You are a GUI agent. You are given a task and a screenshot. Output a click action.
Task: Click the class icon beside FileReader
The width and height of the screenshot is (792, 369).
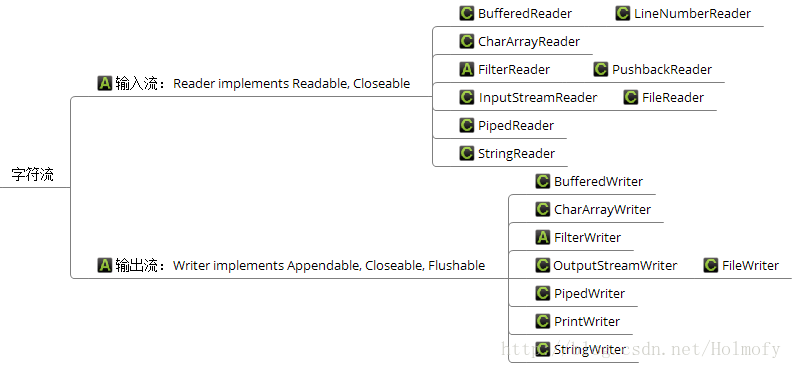click(631, 97)
